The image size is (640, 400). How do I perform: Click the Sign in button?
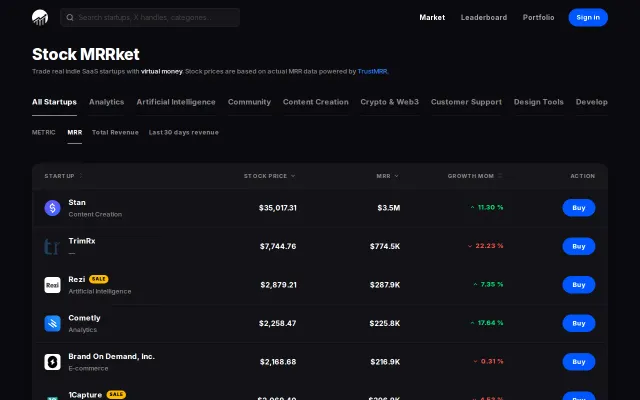point(588,18)
